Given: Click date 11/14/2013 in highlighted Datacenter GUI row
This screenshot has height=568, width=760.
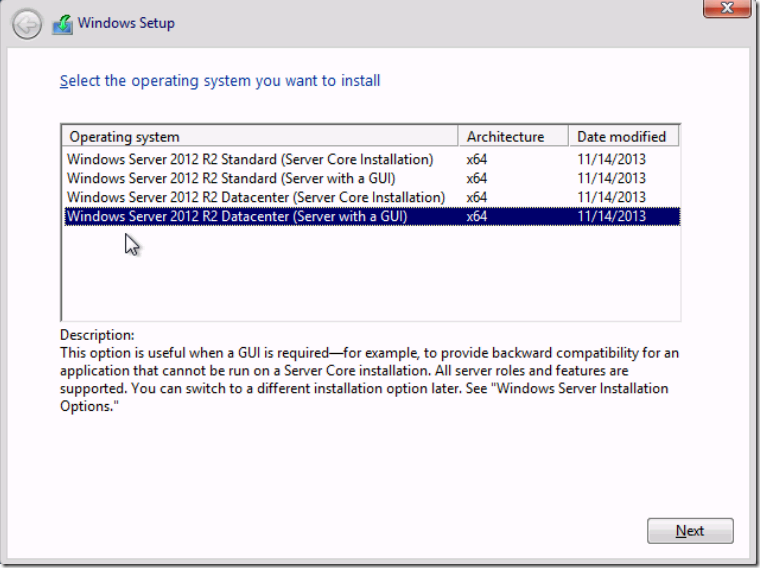Looking at the screenshot, I should pyautogui.click(x=611, y=216).
